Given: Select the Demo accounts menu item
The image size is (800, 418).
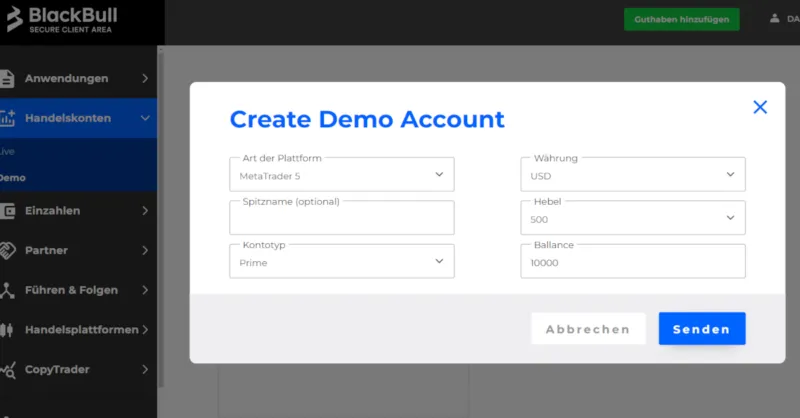Looking at the screenshot, I should (12, 178).
